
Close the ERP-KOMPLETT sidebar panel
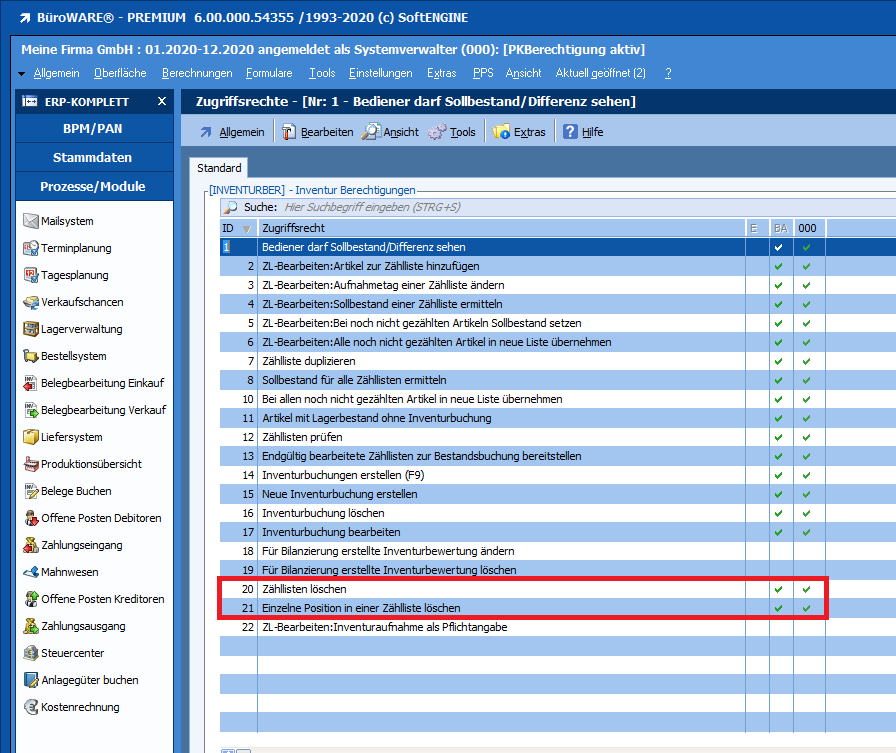point(162,101)
